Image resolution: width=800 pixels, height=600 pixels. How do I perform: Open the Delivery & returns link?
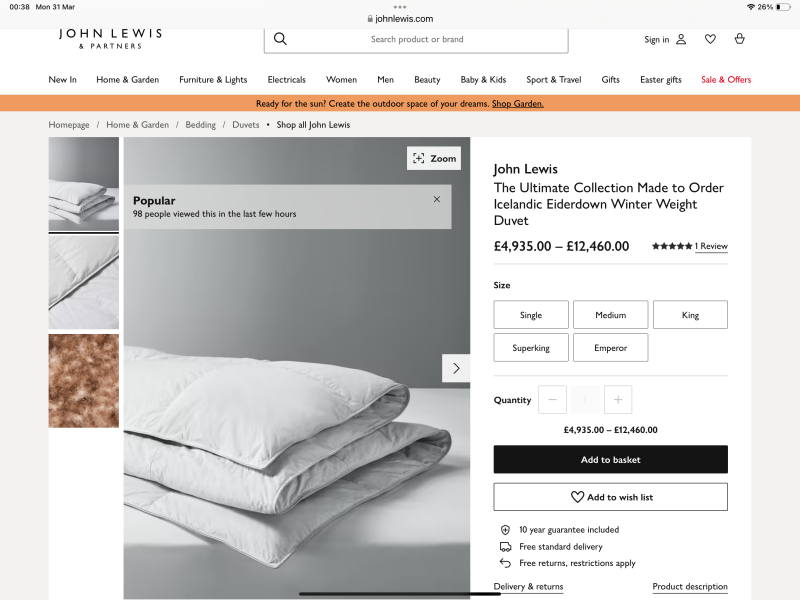[528, 586]
